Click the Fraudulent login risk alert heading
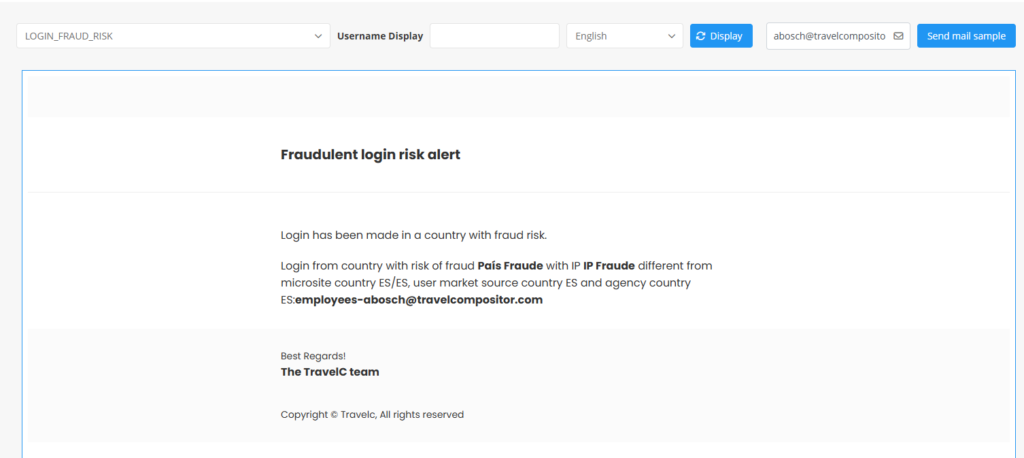 pos(370,154)
